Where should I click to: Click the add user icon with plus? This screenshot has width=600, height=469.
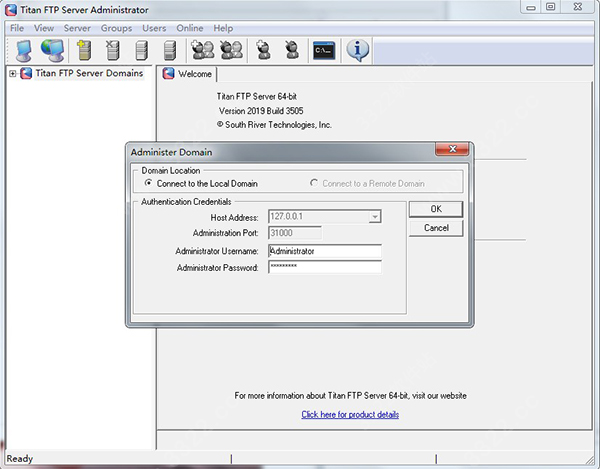263,50
